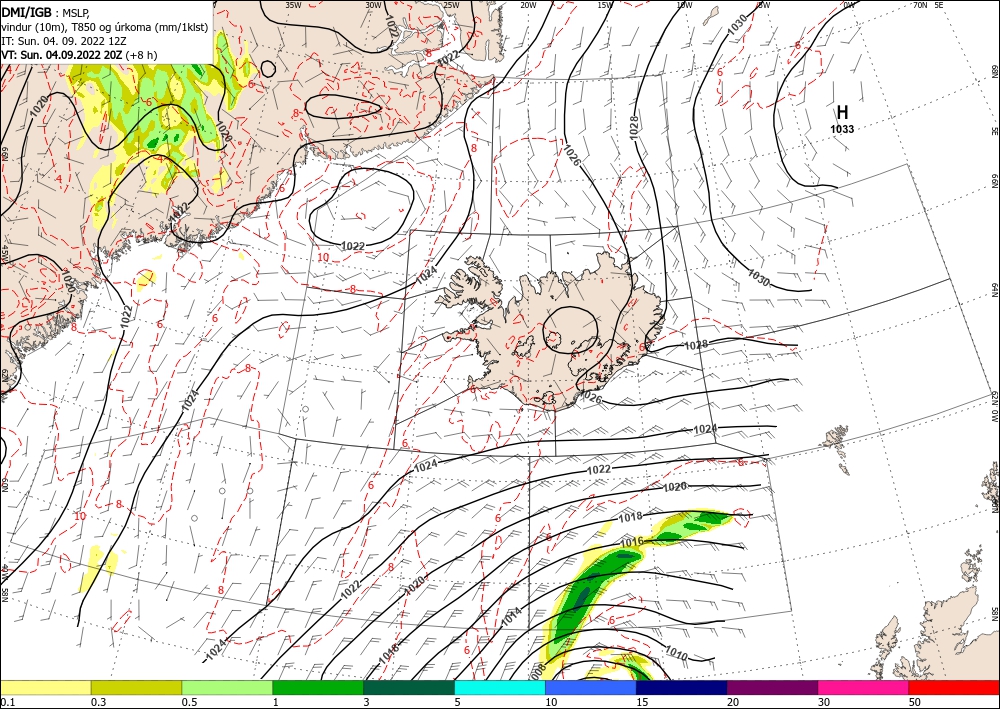
Task: Click the '0.5' legend scale value
Action: tap(189, 702)
